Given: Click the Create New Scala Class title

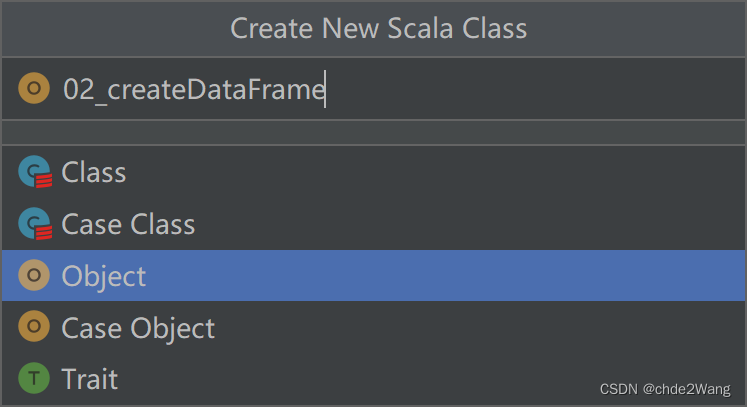Looking at the screenshot, I should (x=379, y=28).
